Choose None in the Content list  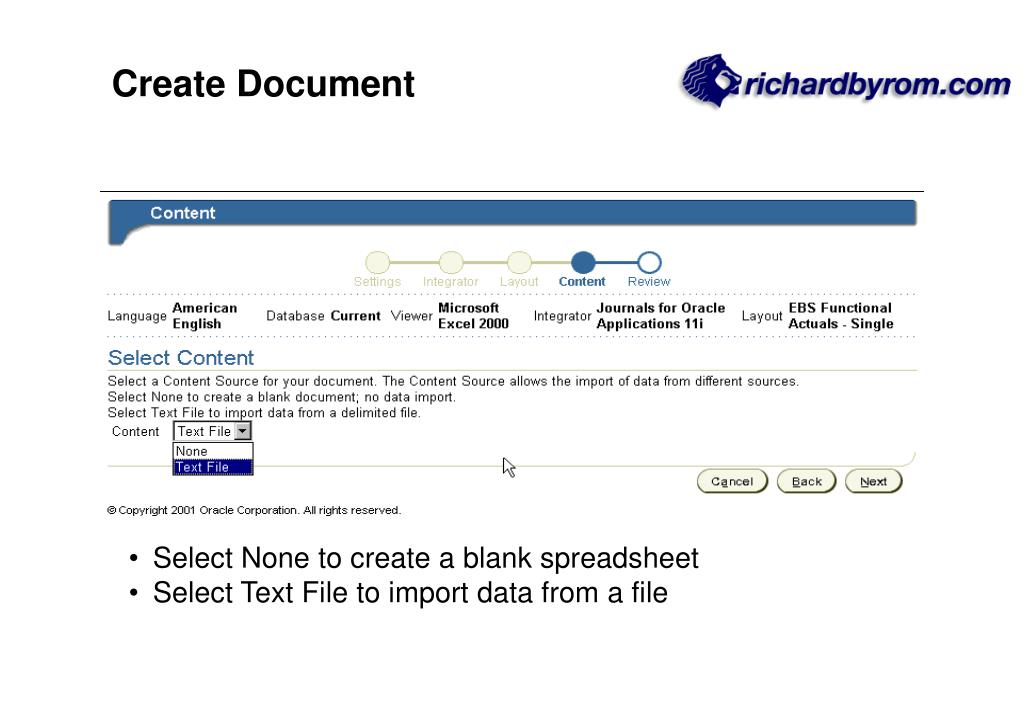213,451
